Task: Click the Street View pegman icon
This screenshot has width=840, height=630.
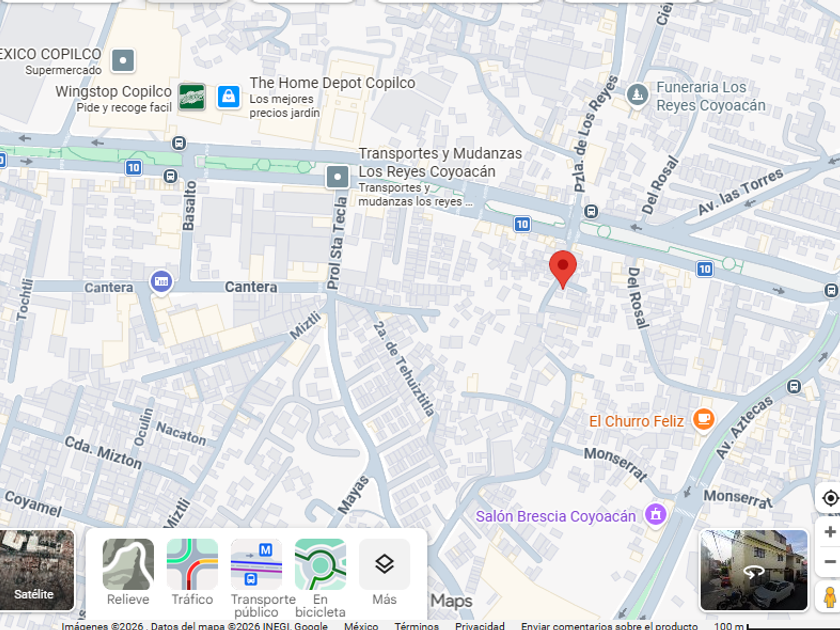Action: point(830,597)
